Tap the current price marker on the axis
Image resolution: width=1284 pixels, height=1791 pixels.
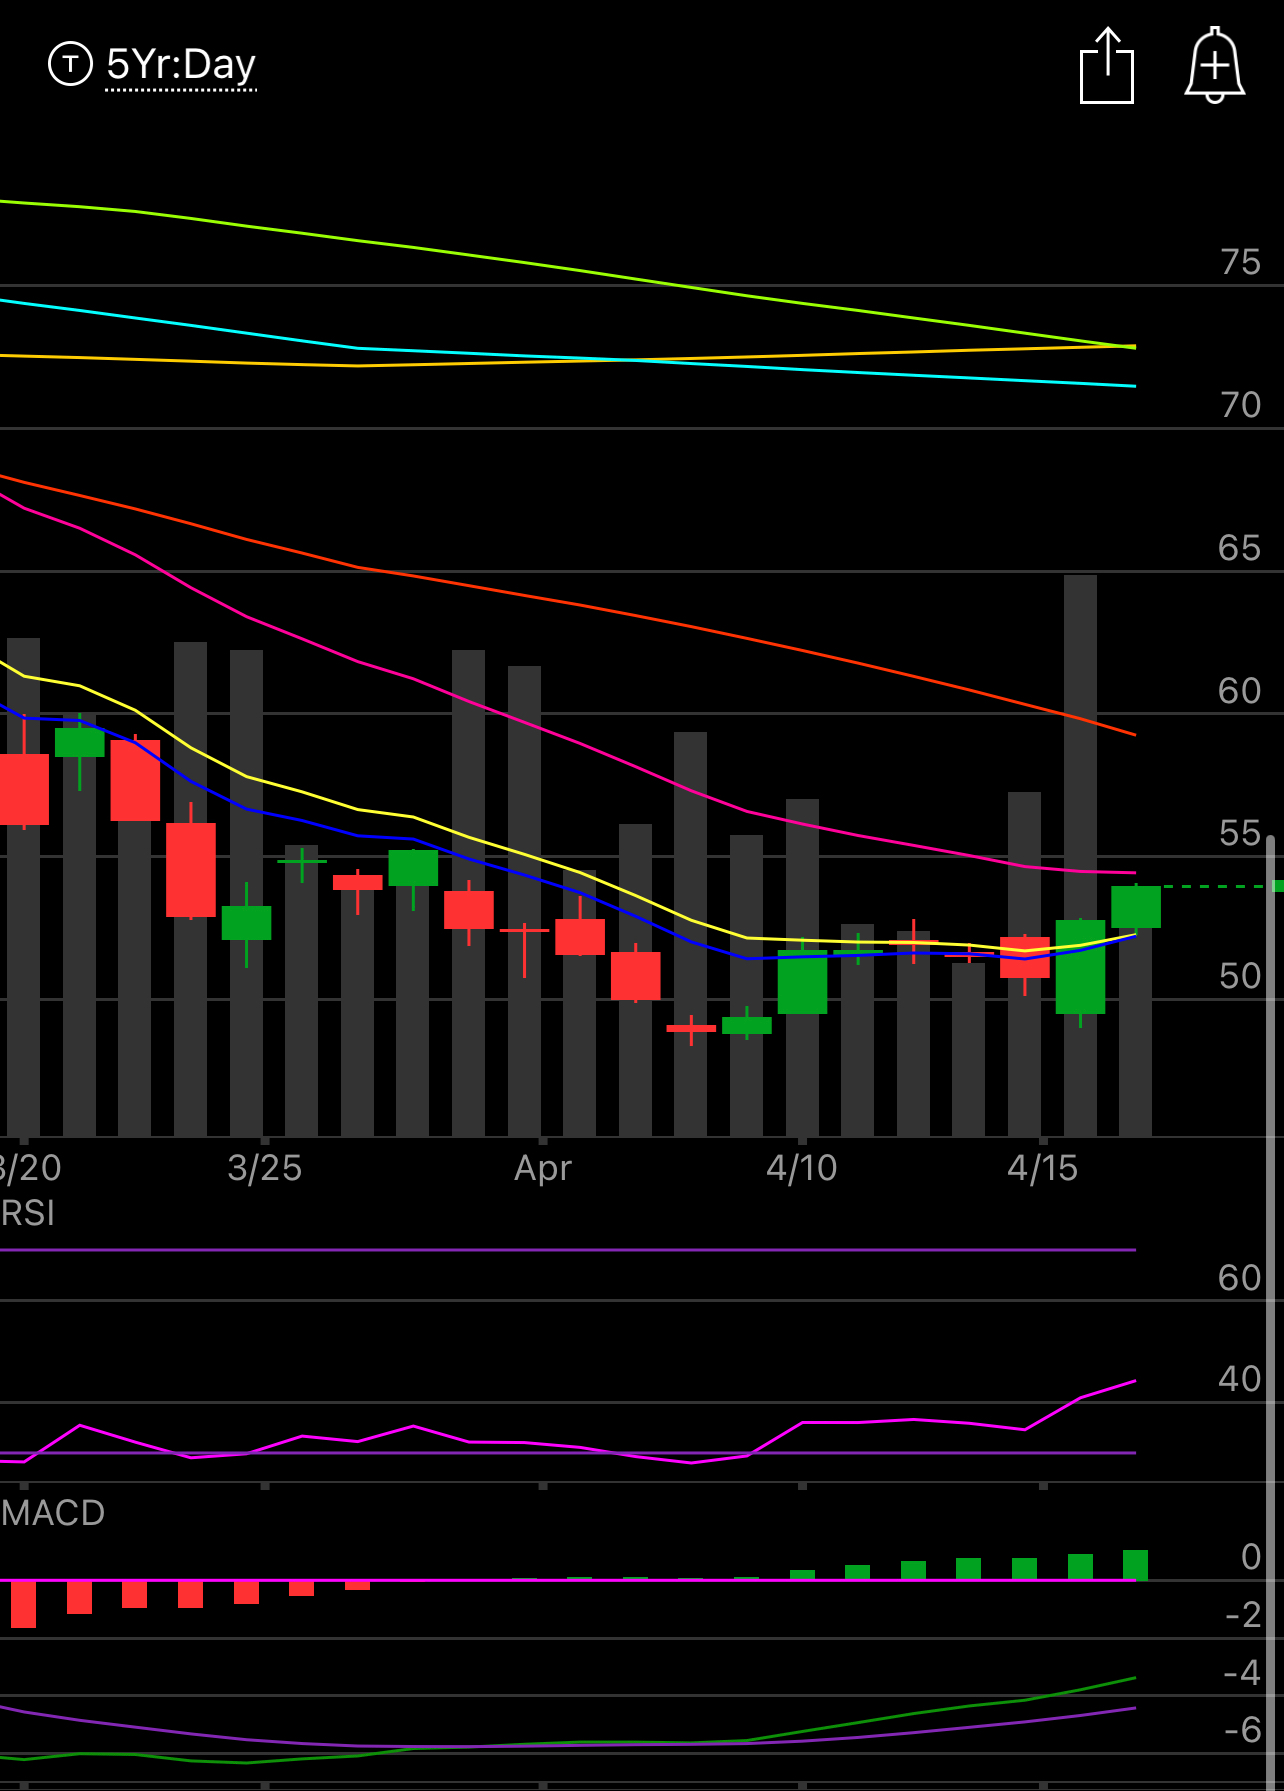coord(1278,886)
